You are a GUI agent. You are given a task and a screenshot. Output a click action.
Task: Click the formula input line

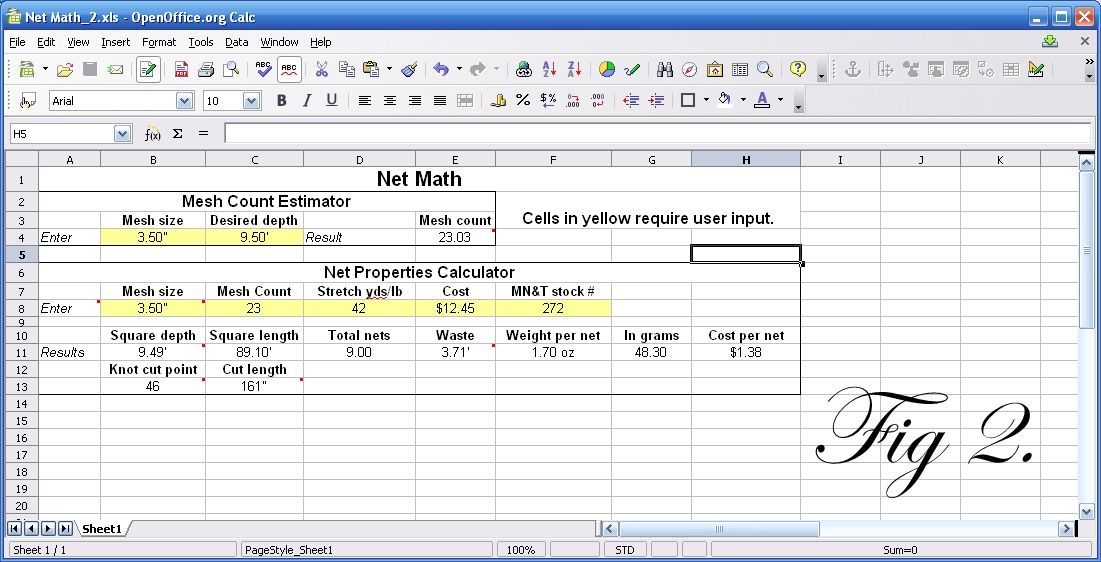tap(657, 133)
